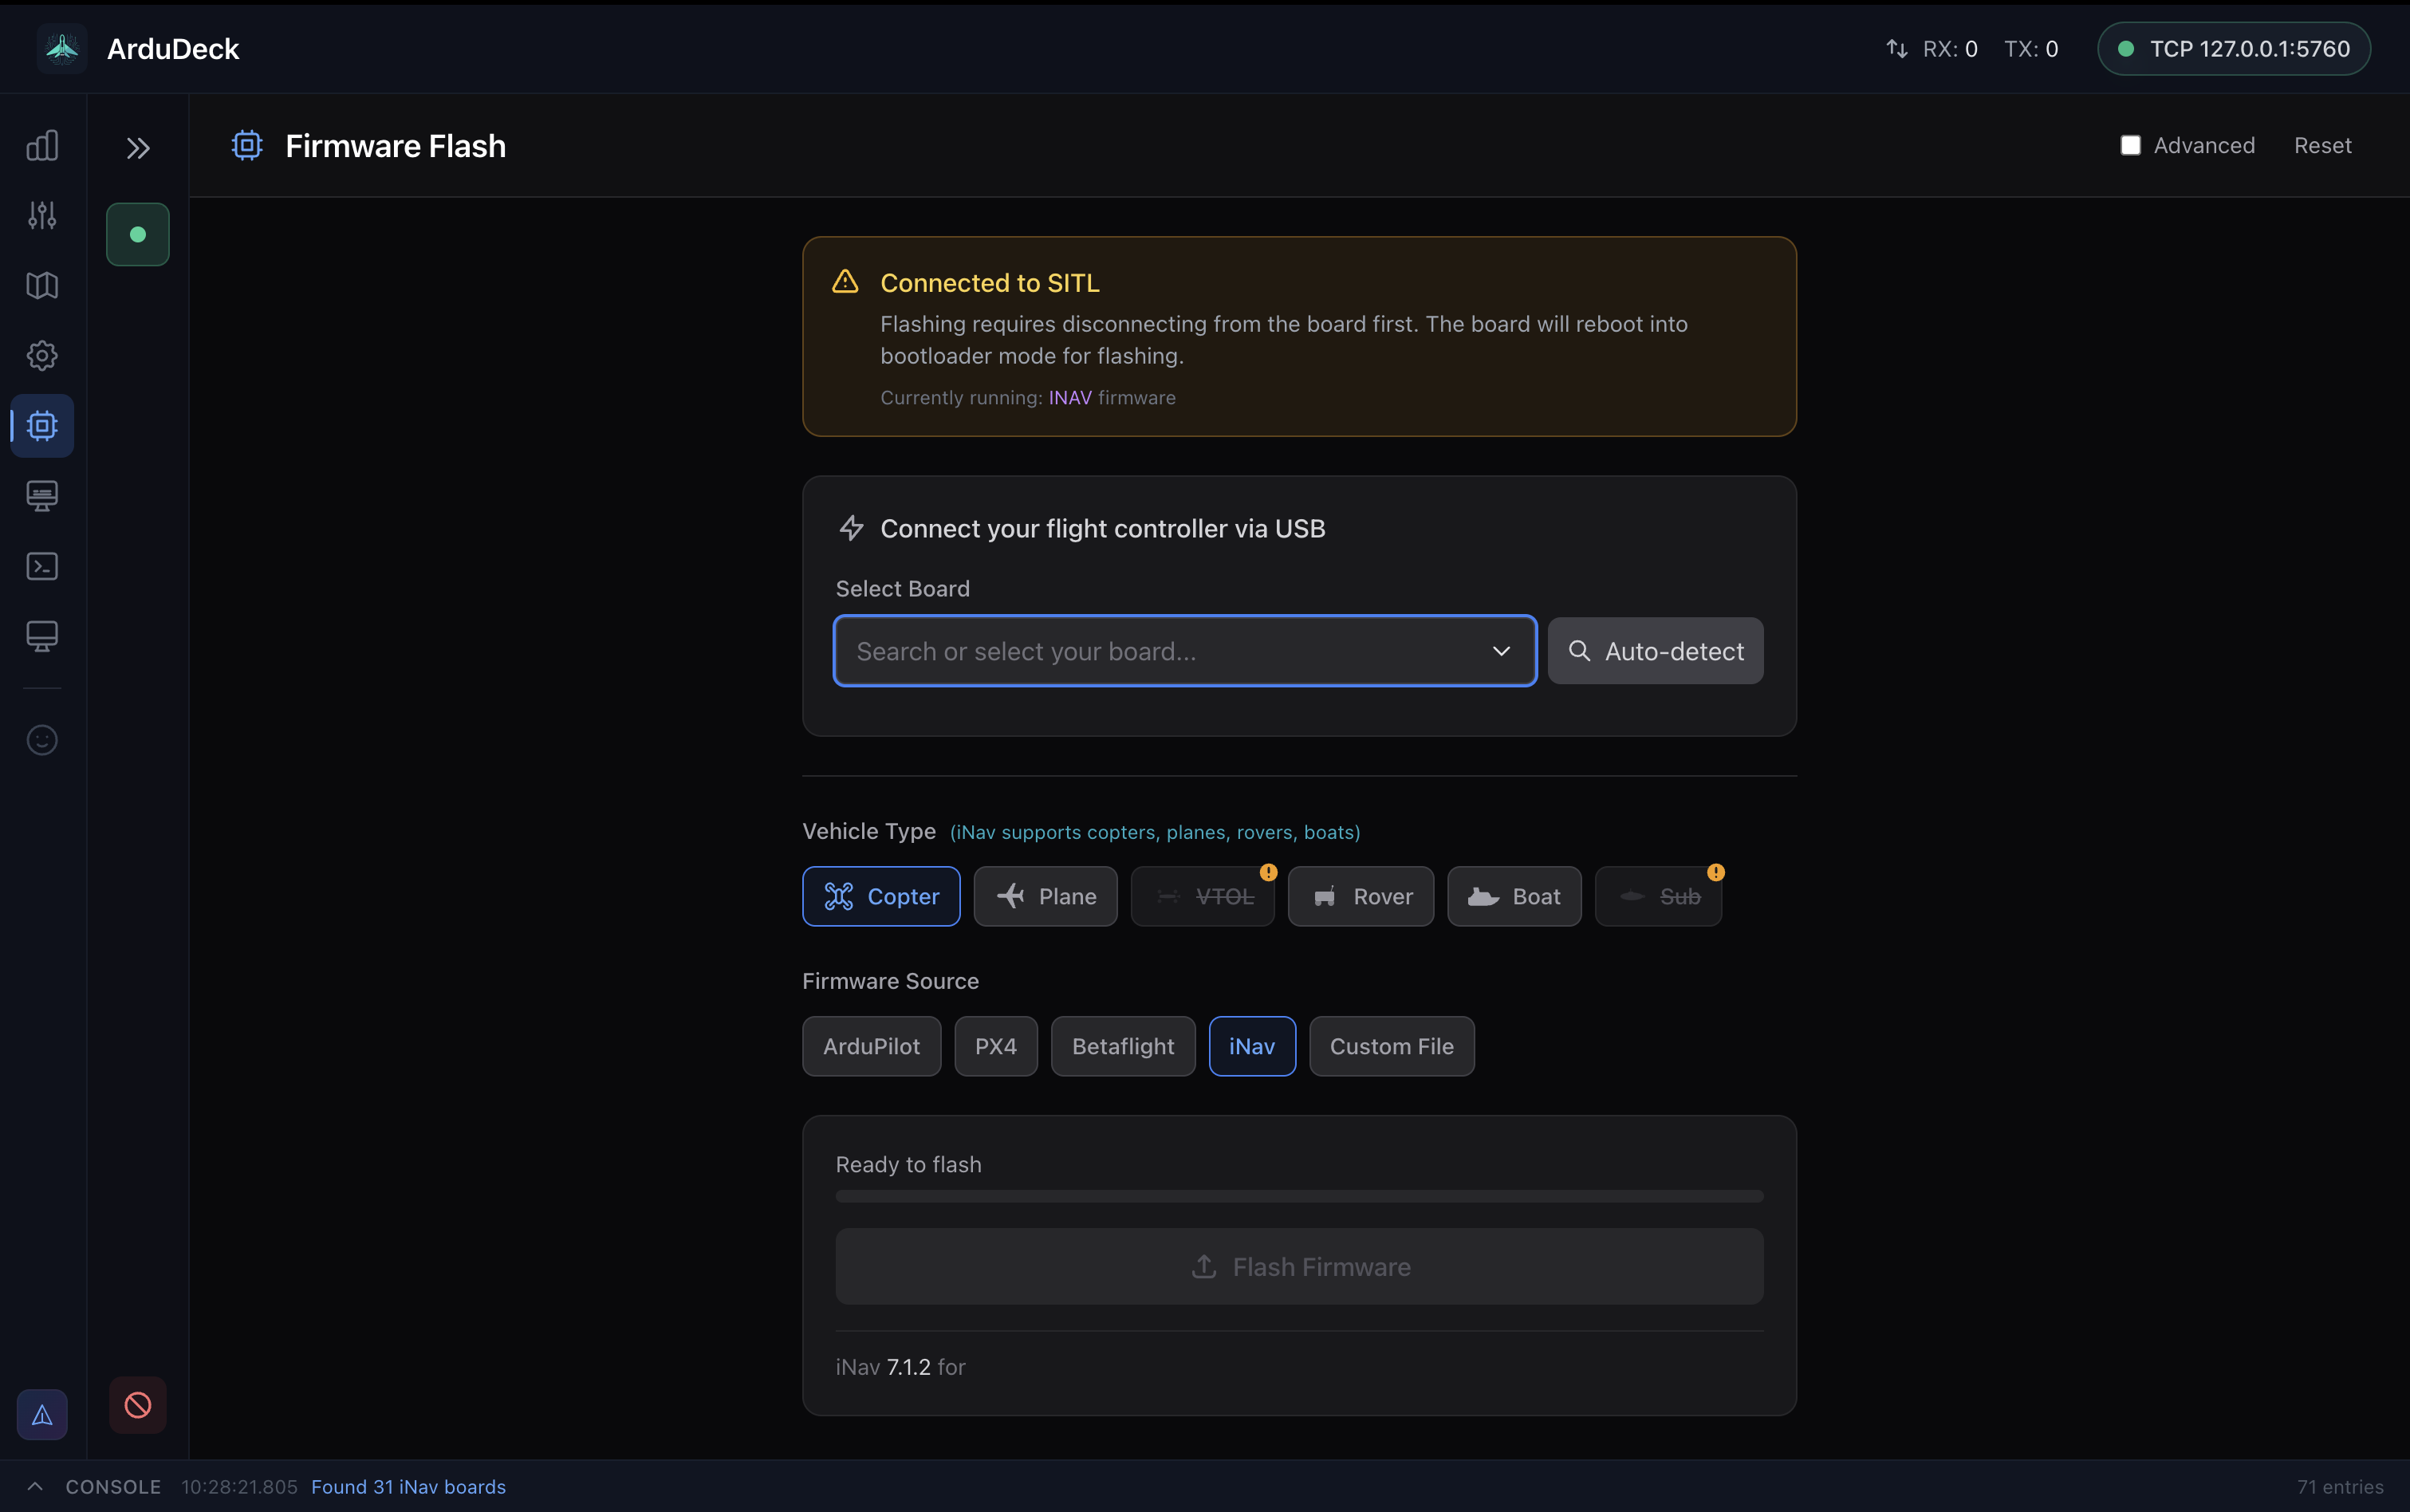This screenshot has height=1512, width=2410.
Task: Open the OSD monitor icon with text lines
Action: click(x=42, y=496)
